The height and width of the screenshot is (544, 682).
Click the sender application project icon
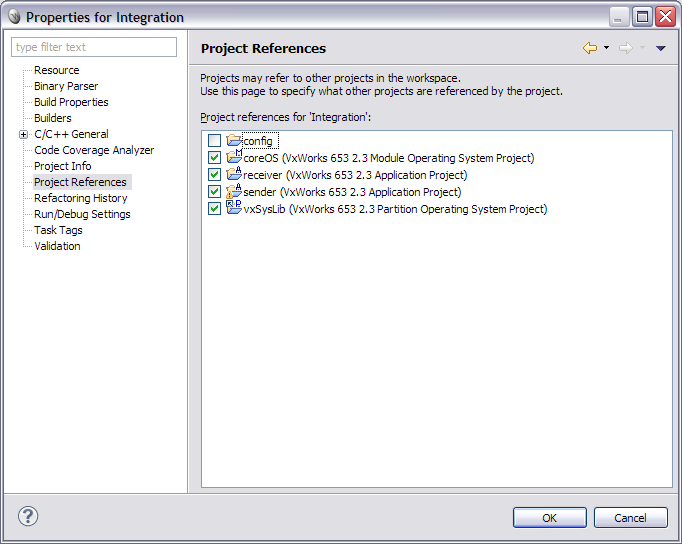[234, 191]
